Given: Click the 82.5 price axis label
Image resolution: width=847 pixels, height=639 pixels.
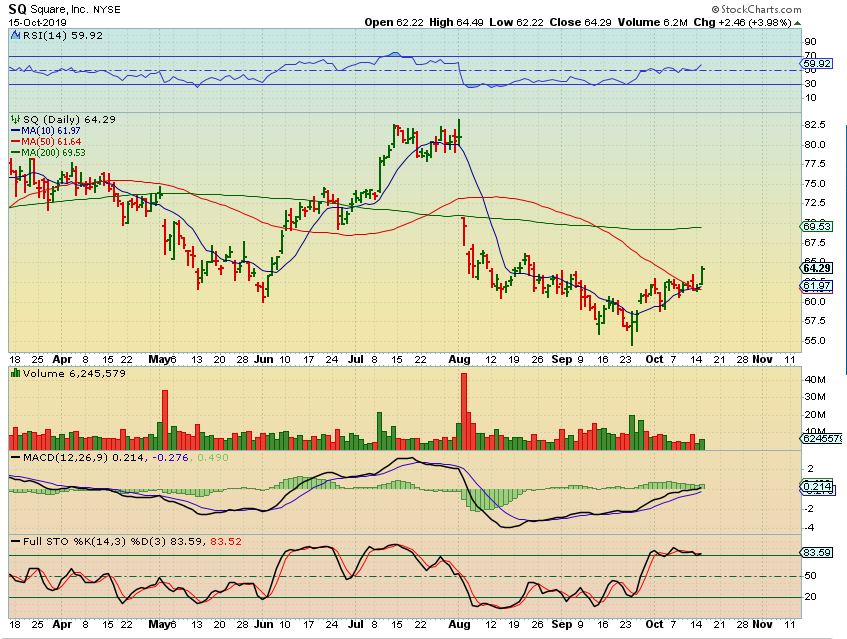Looking at the screenshot, I should (x=815, y=125).
